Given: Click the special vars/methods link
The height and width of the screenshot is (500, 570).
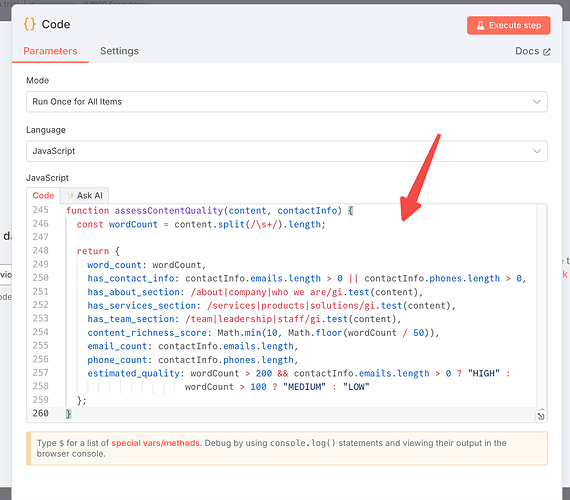Looking at the screenshot, I should tap(155, 443).
